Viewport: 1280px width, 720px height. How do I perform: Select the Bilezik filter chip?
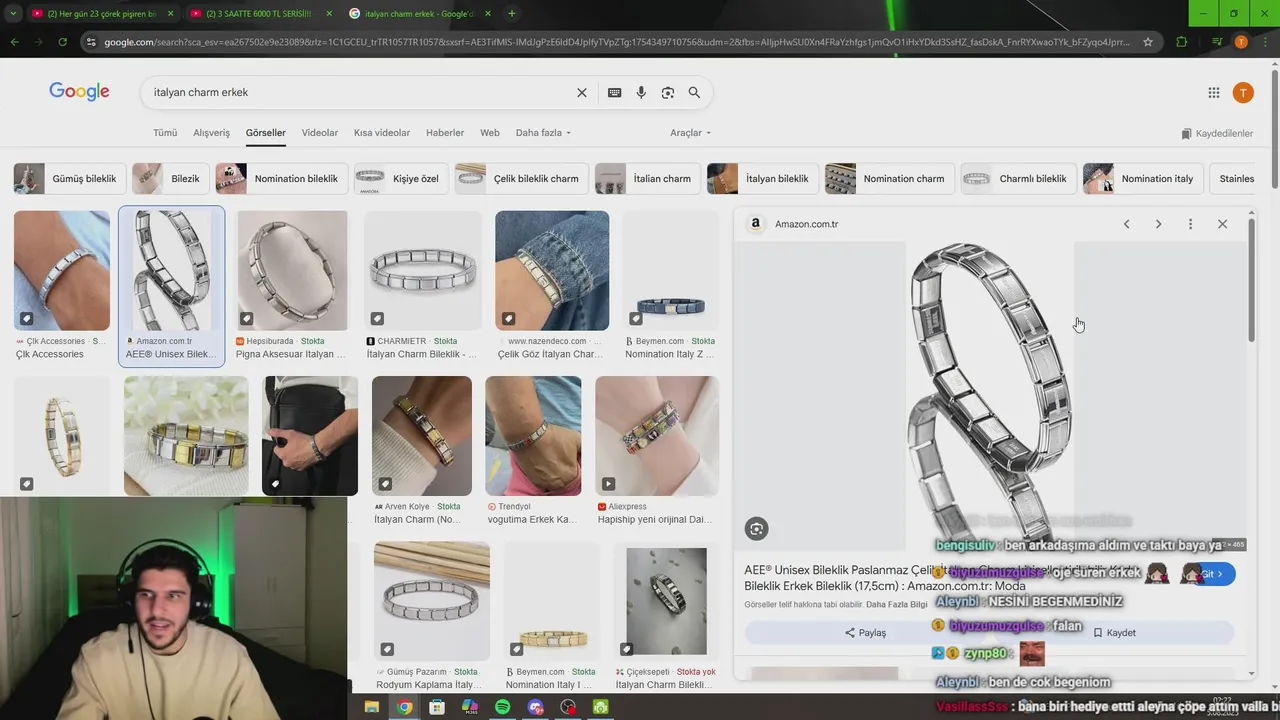point(171,179)
